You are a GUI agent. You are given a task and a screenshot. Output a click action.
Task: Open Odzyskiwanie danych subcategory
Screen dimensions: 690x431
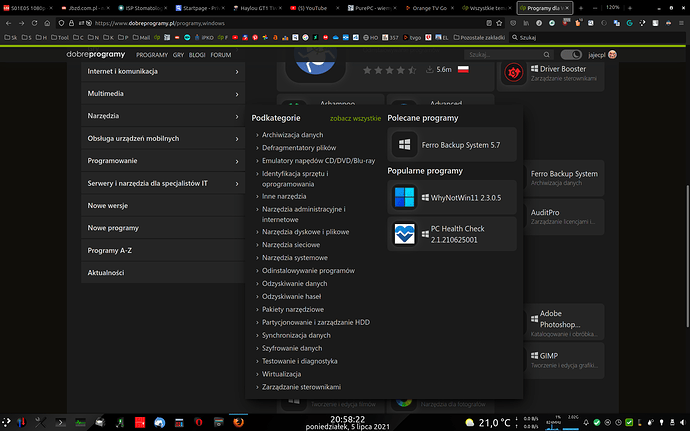[x=294, y=284]
